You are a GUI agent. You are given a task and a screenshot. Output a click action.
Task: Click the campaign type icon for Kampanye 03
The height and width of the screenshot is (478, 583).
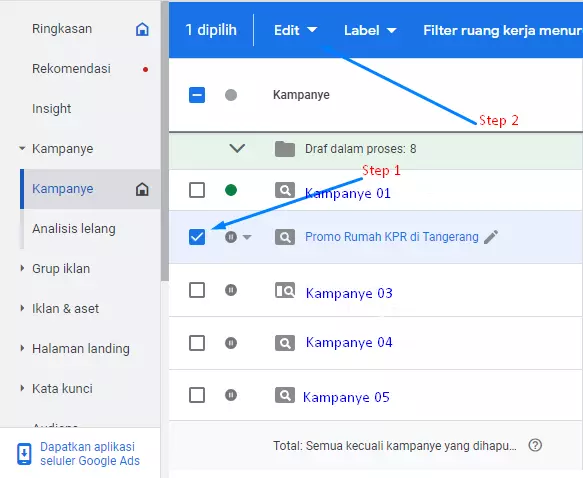tap(285, 290)
